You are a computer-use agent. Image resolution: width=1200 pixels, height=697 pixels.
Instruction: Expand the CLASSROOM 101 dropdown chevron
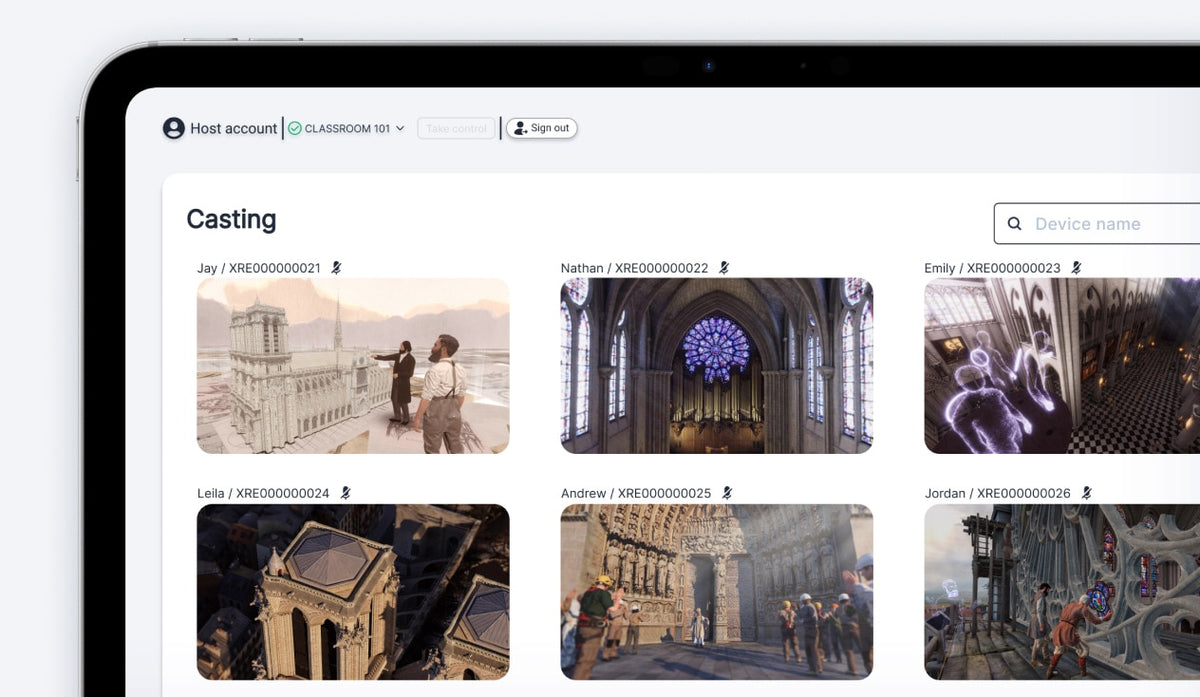400,128
